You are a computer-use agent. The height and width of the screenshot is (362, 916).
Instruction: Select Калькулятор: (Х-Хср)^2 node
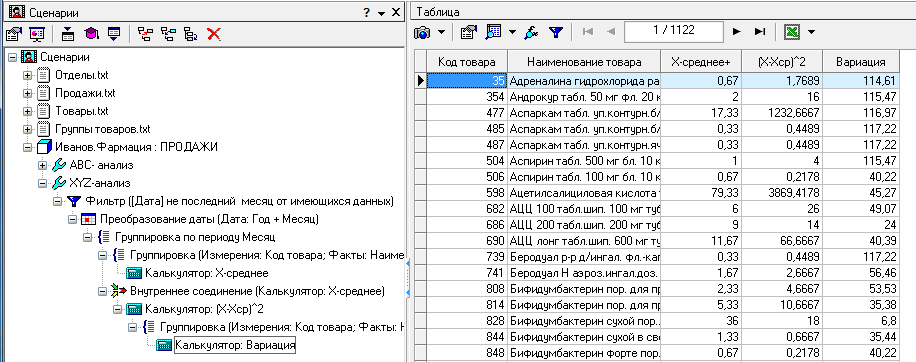(203, 309)
